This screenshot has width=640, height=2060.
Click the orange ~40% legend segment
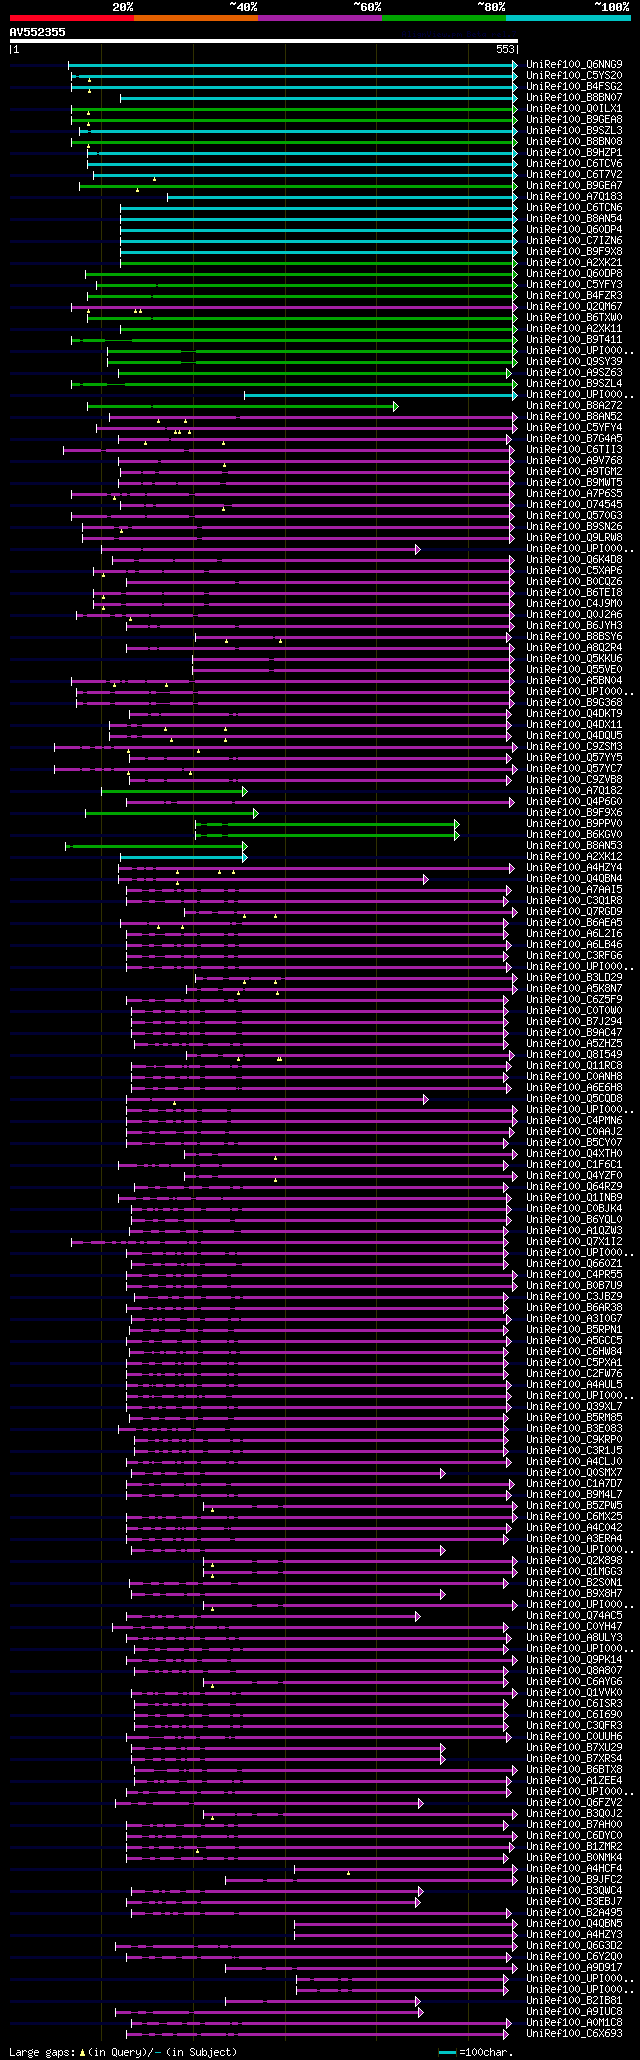tap(195, 18)
